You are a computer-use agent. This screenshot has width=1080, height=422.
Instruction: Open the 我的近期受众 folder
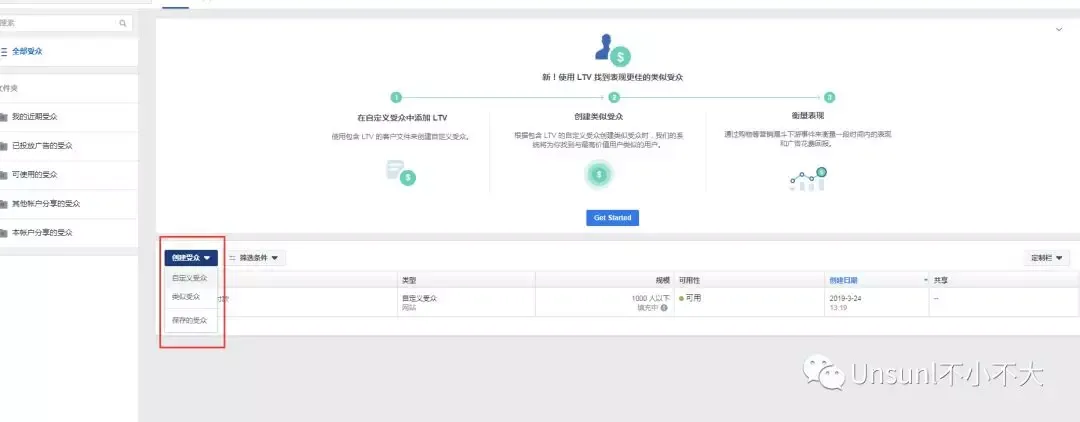click(x=34, y=117)
